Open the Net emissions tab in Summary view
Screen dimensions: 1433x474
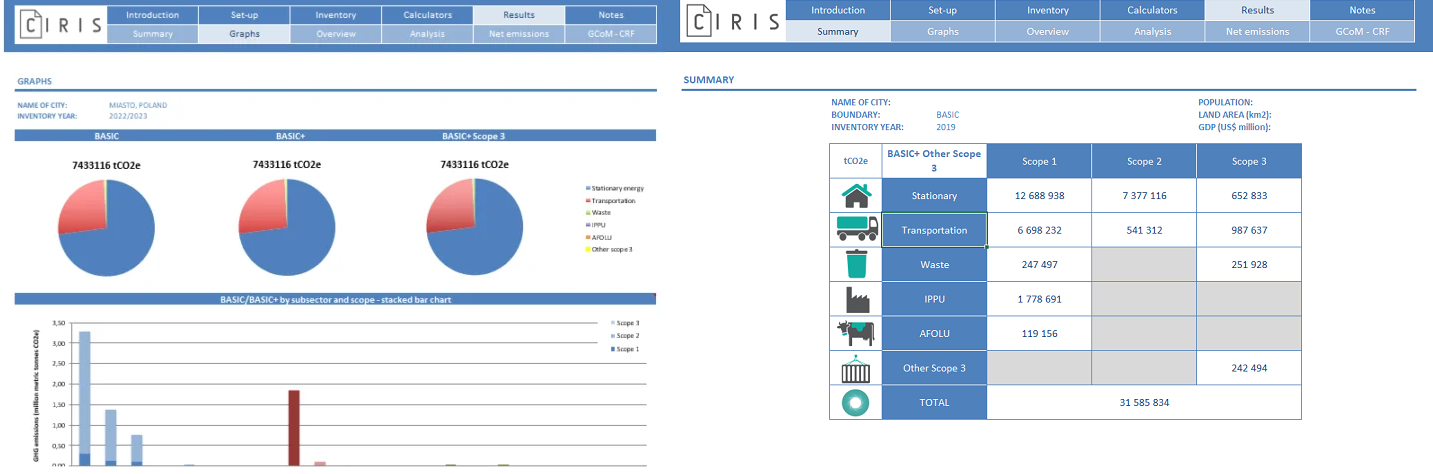click(1257, 32)
